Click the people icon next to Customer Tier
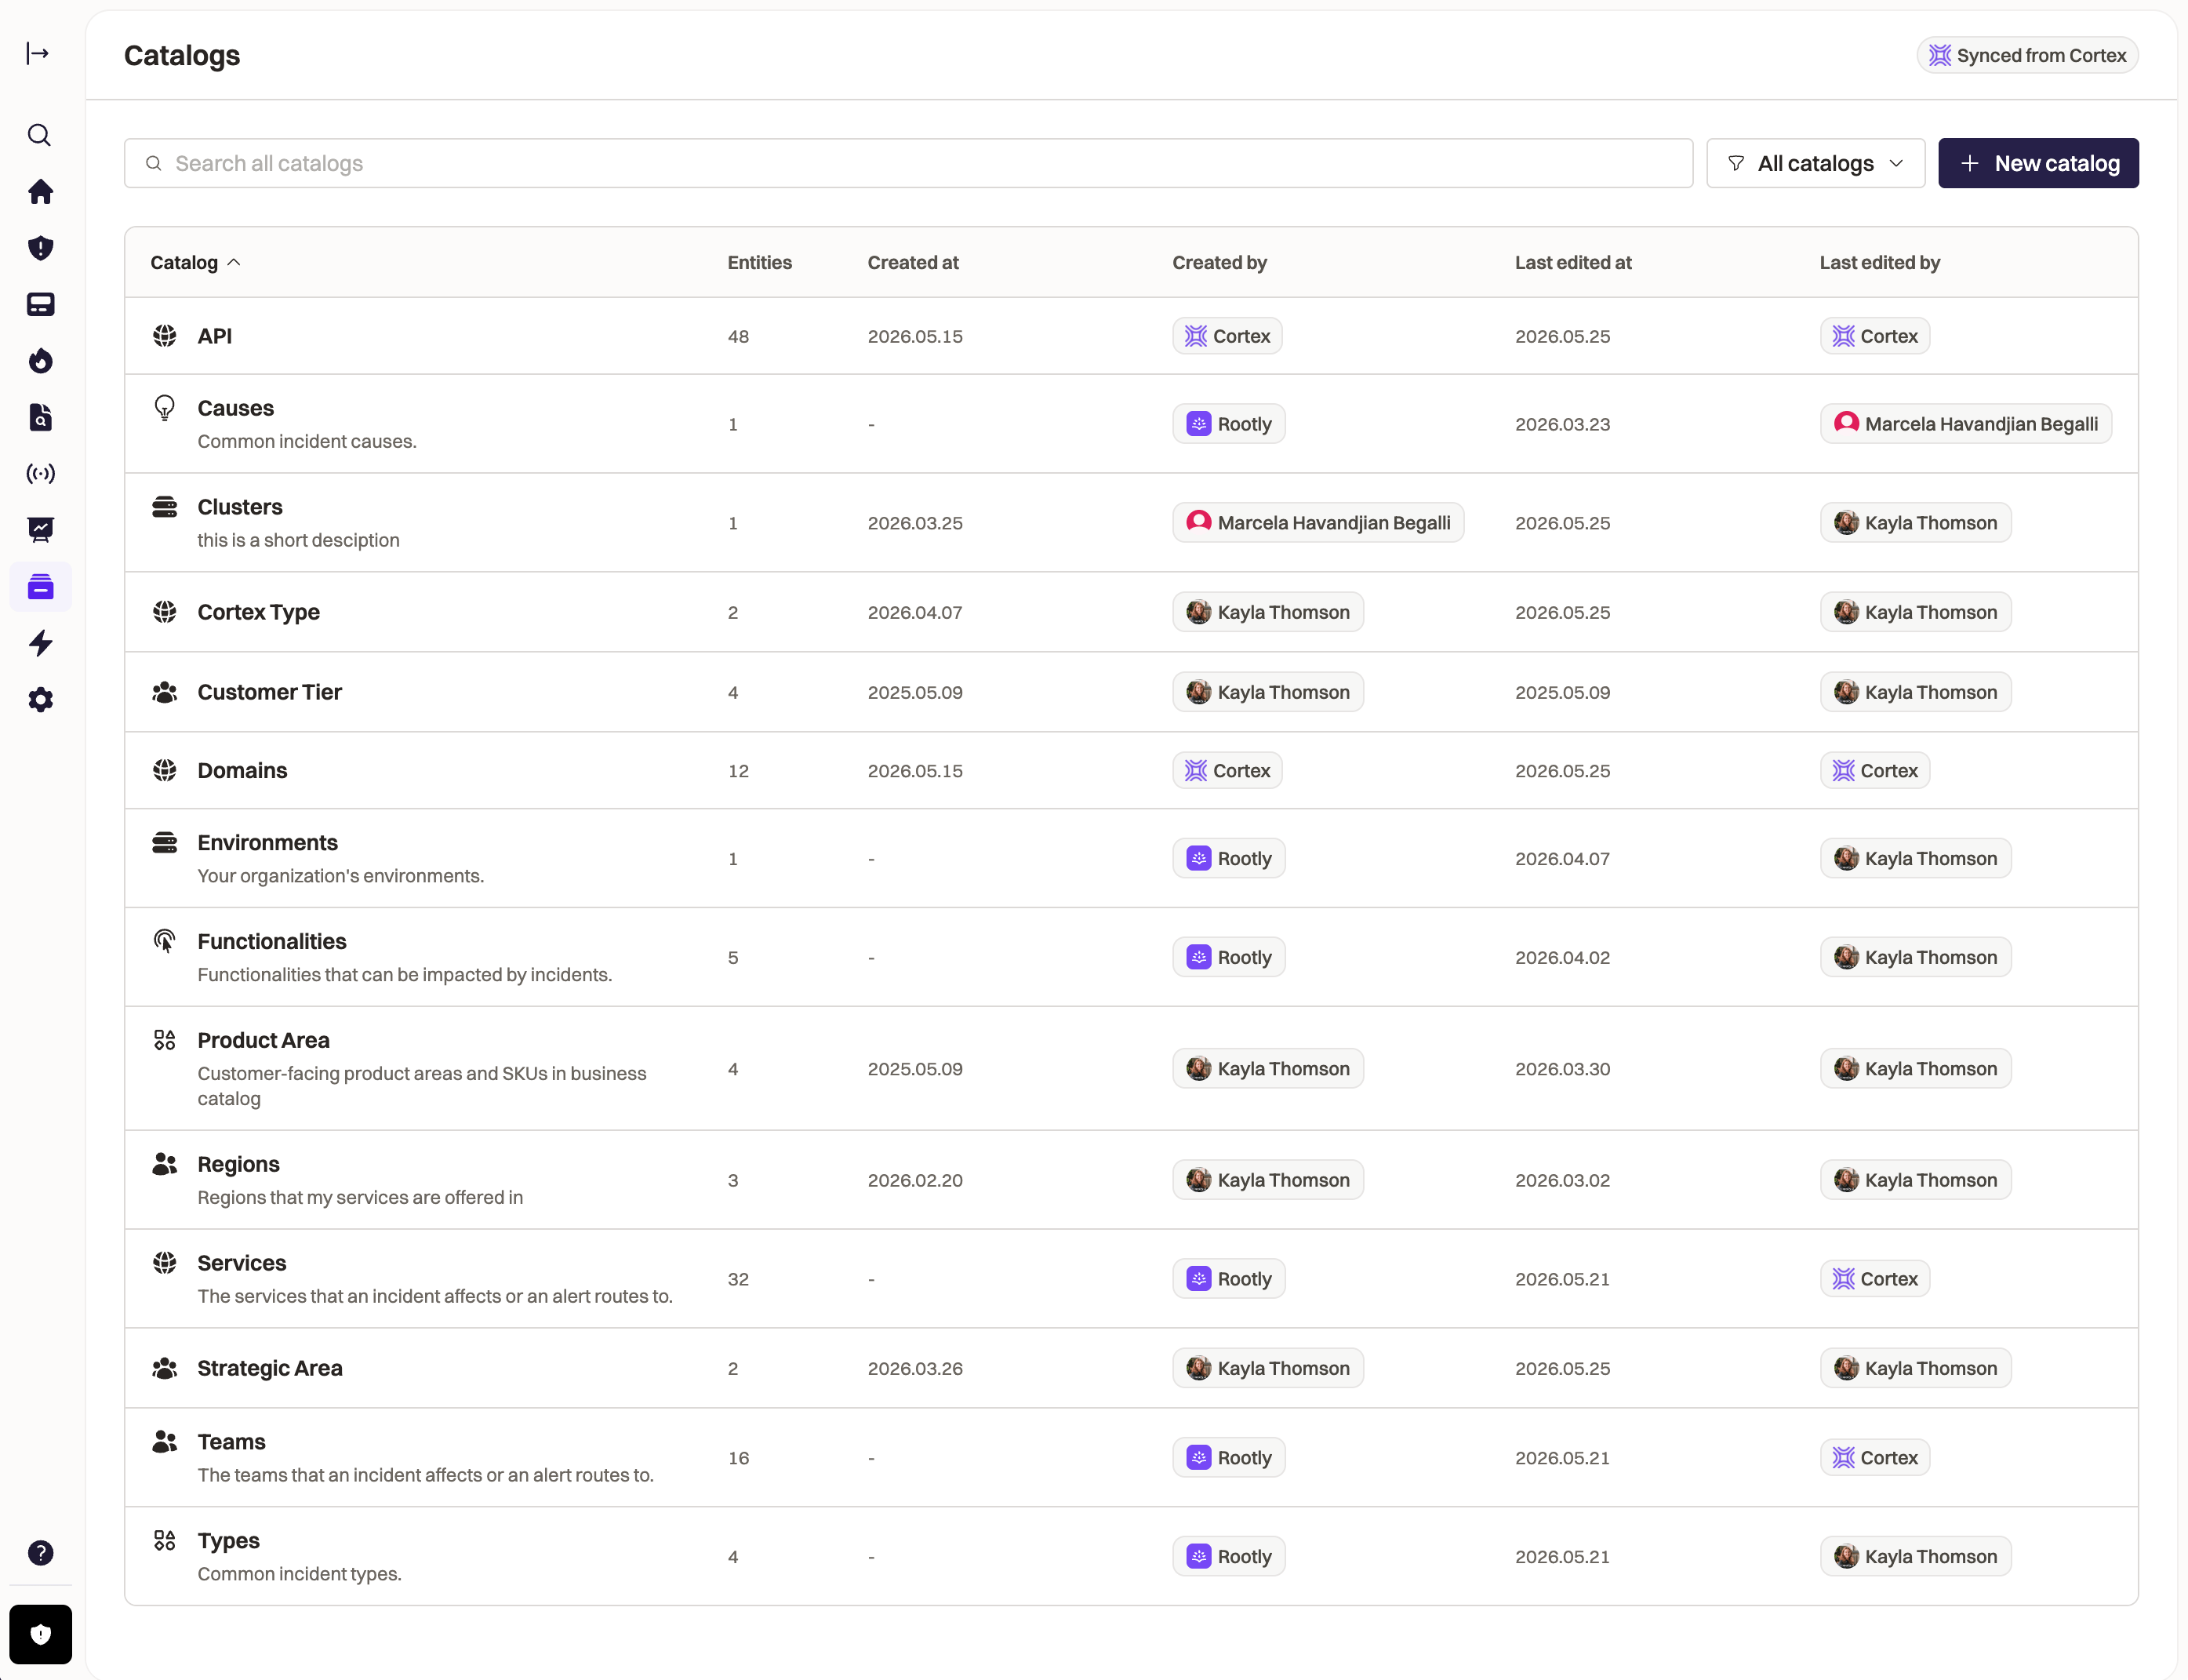The image size is (2188, 1680). coord(165,692)
